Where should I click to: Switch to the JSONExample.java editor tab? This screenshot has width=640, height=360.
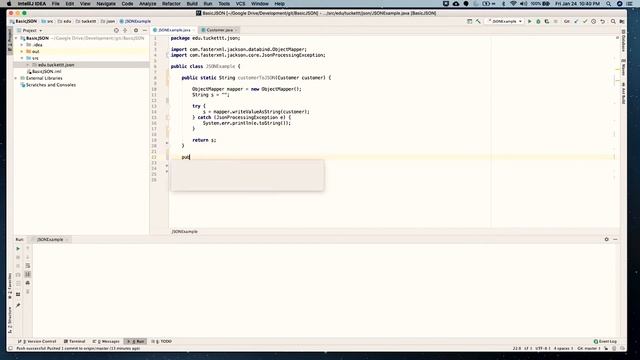pyautogui.click(x=174, y=30)
